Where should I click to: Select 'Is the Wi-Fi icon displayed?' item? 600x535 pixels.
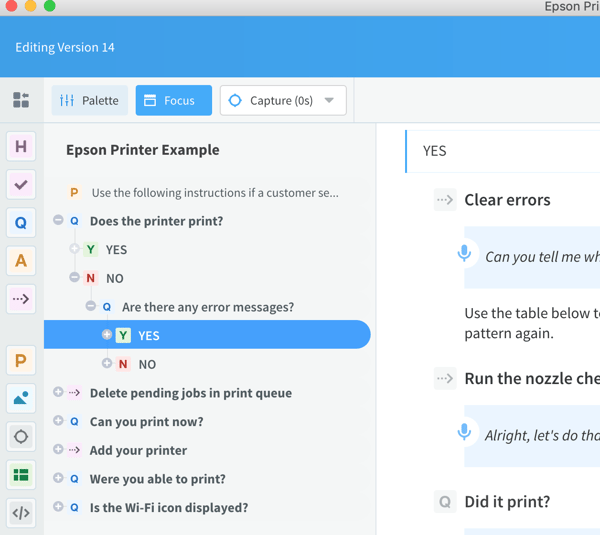pos(168,508)
